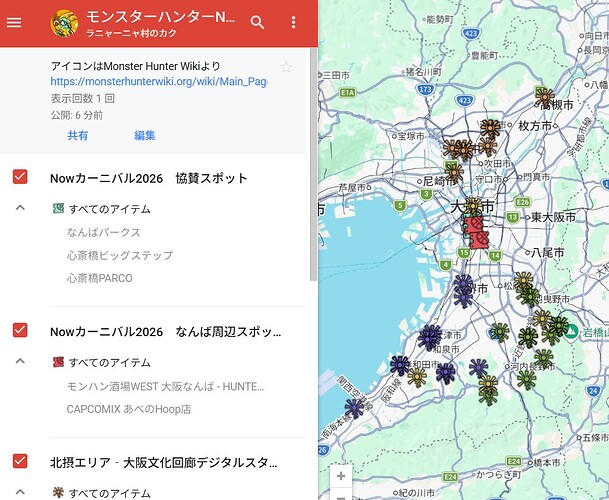609x500 pixels.
Task: Collapse the なんば周辺スポット item list
Action: tap(20, 361)
